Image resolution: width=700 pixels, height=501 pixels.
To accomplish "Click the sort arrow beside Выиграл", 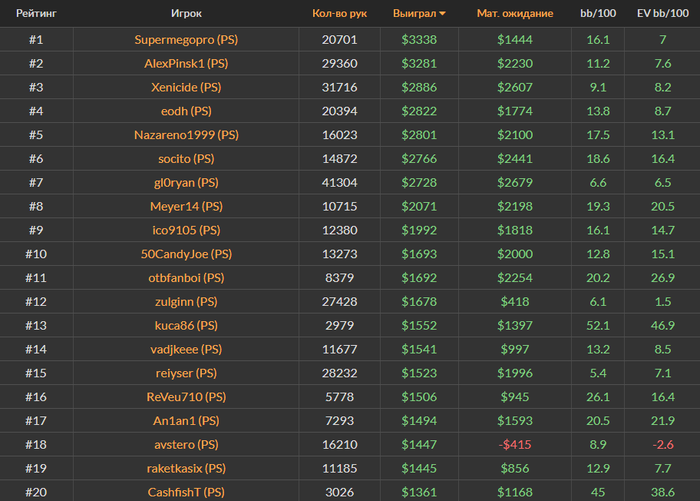I will (443, 14).
